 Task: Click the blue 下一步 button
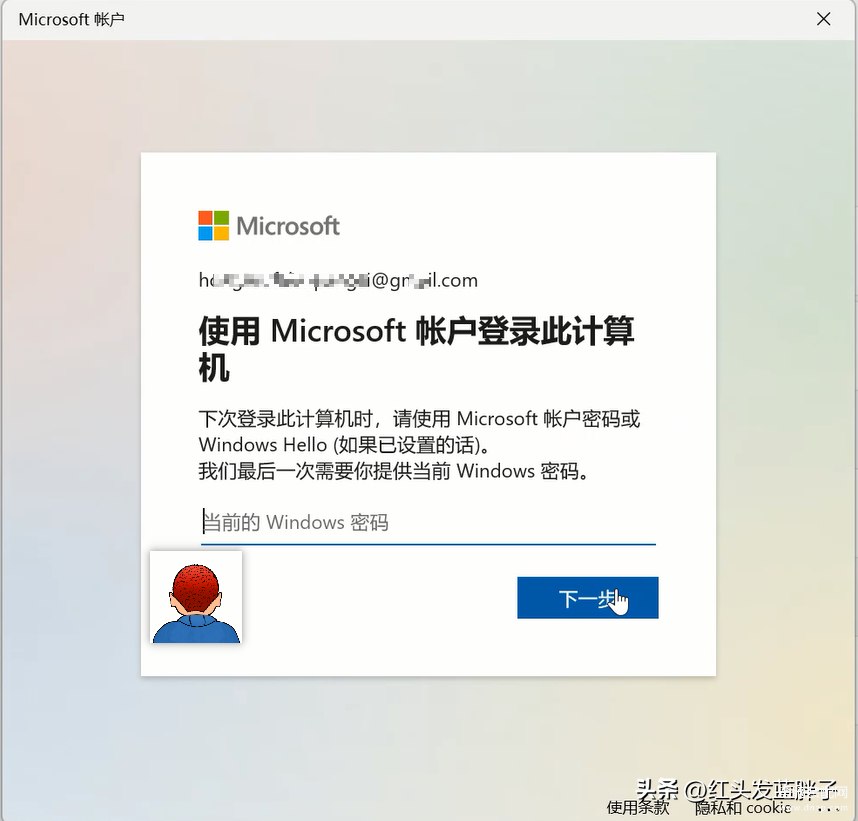588,598
